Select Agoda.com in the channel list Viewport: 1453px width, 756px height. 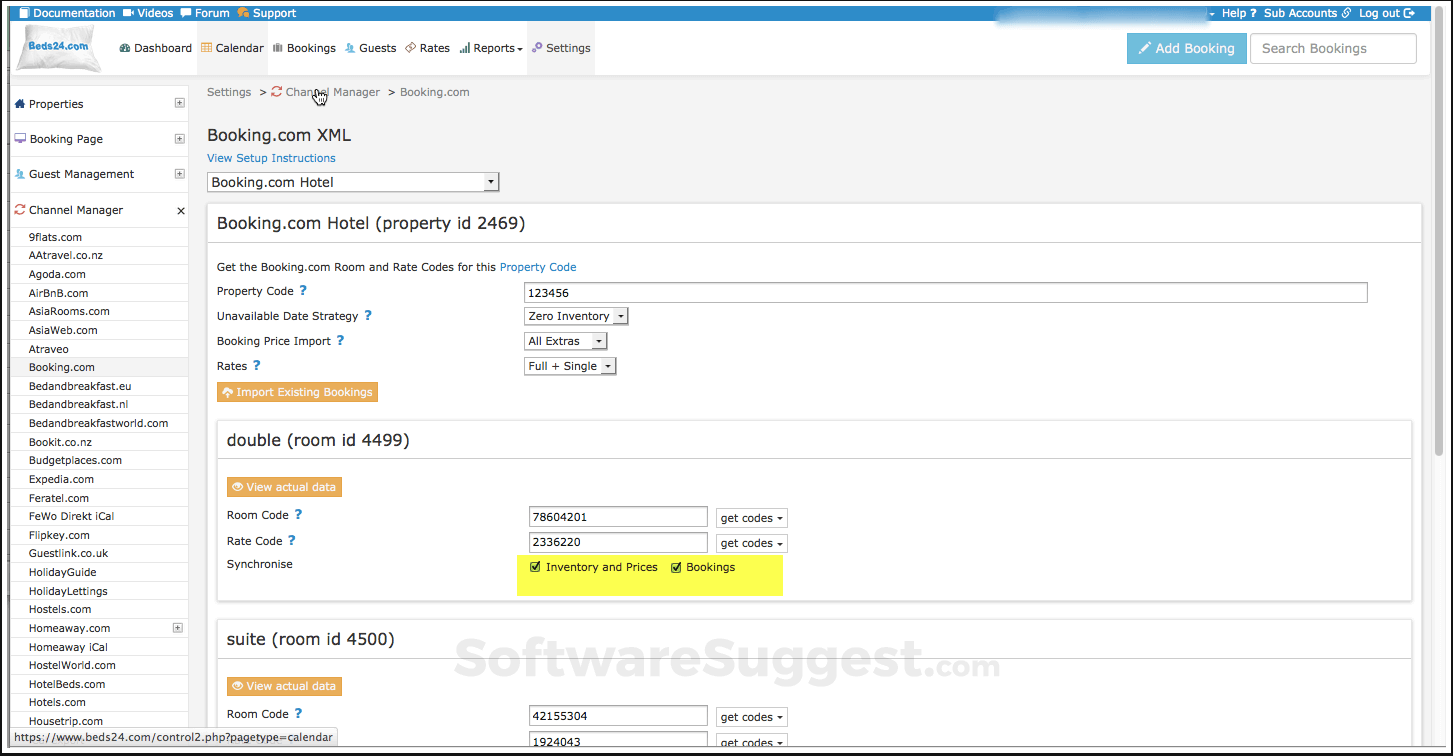[57, 274]
